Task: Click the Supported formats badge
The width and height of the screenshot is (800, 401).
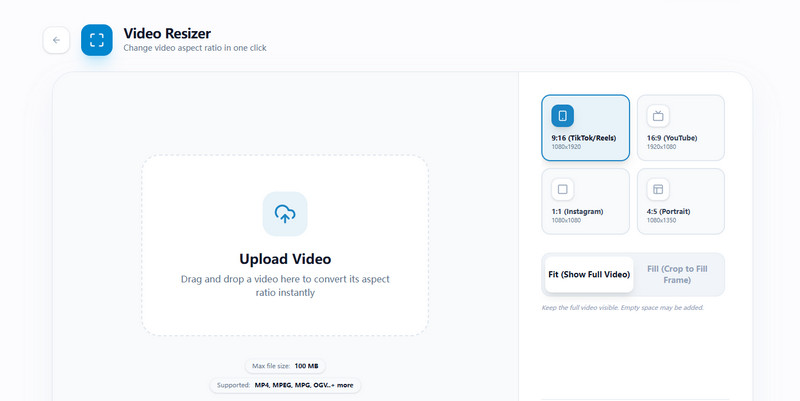Action: (285, 385)
